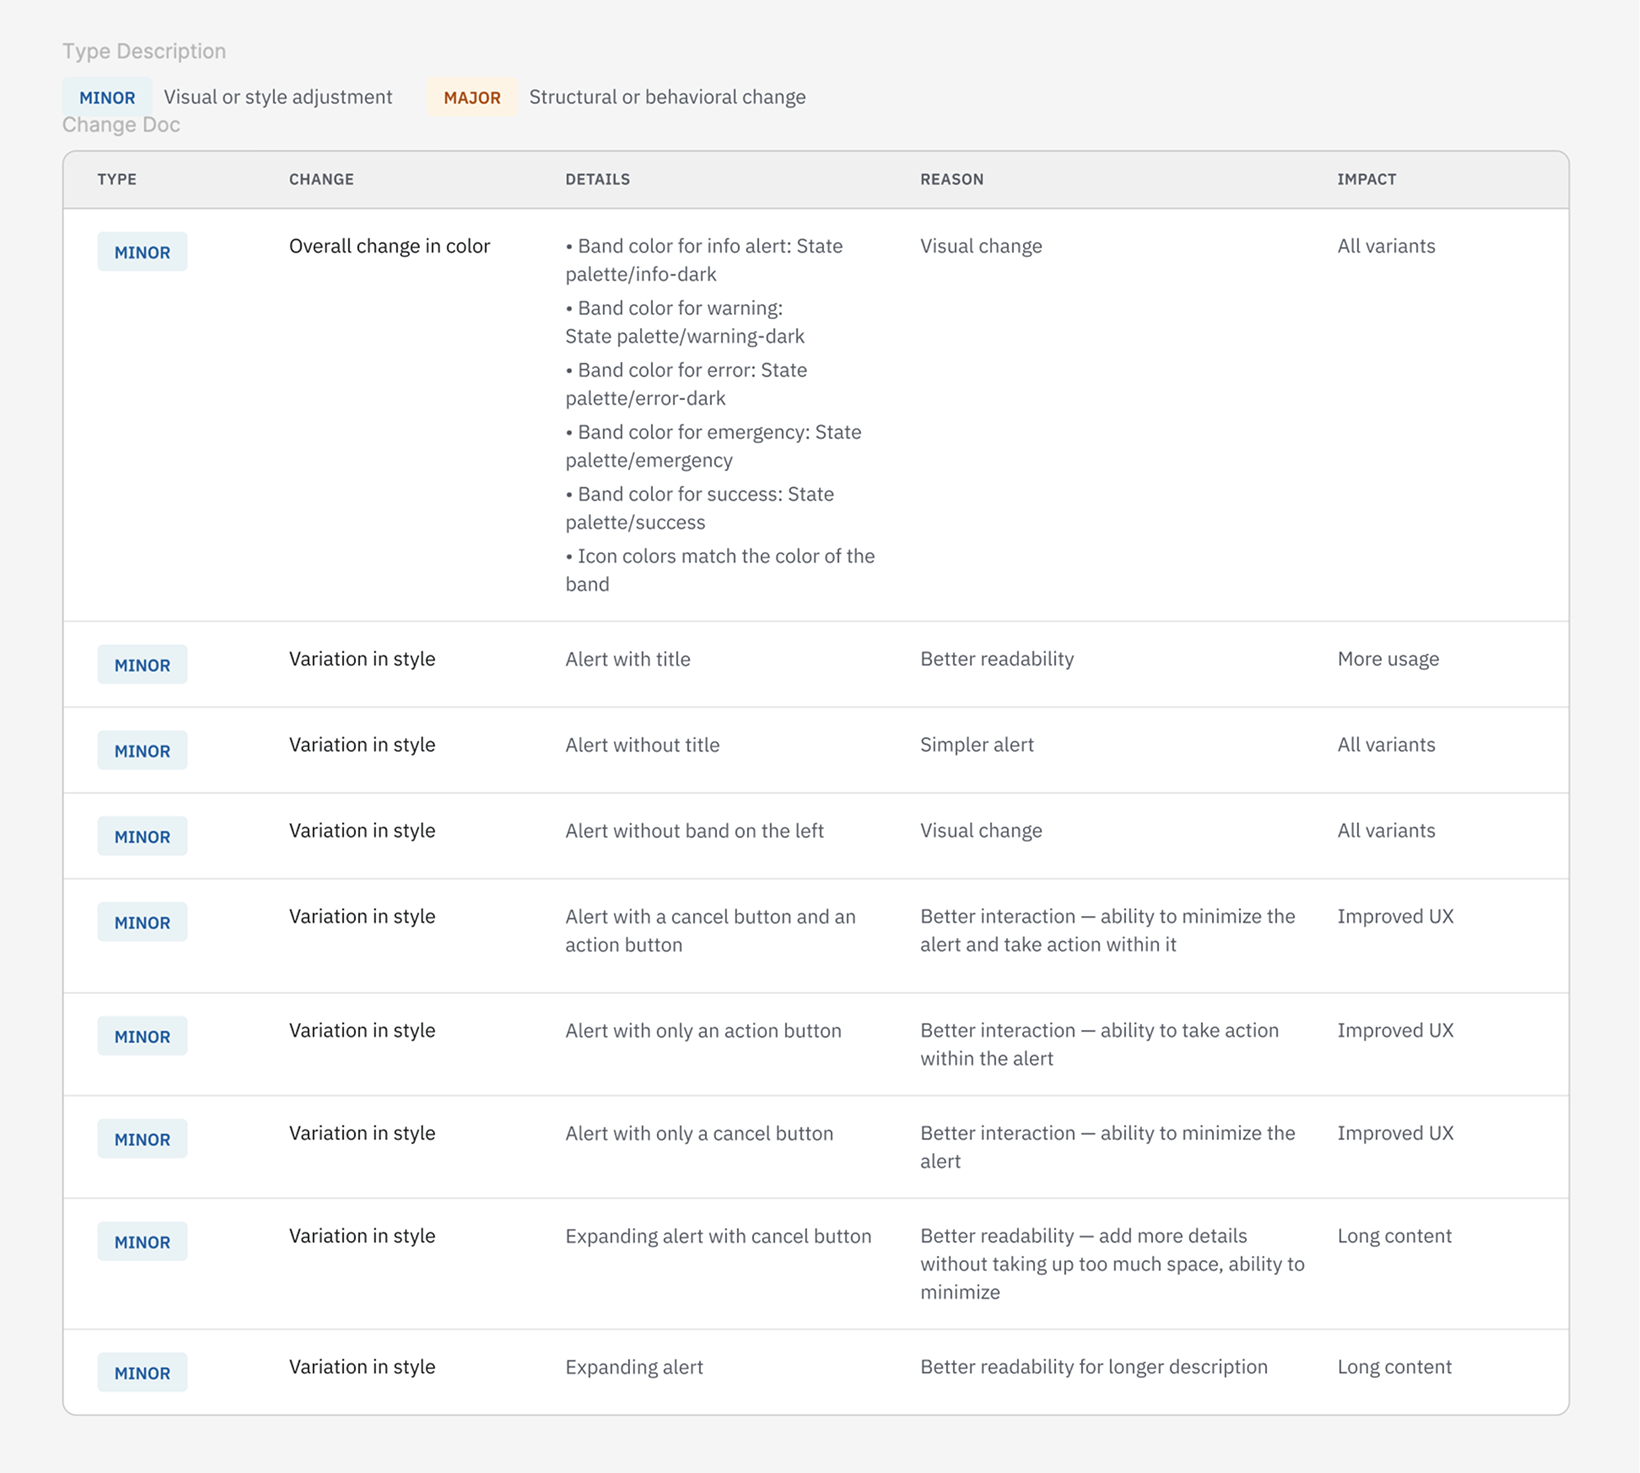Click the TYPE column header
The image size is (1640, 1473).
(x=117, y=179)
